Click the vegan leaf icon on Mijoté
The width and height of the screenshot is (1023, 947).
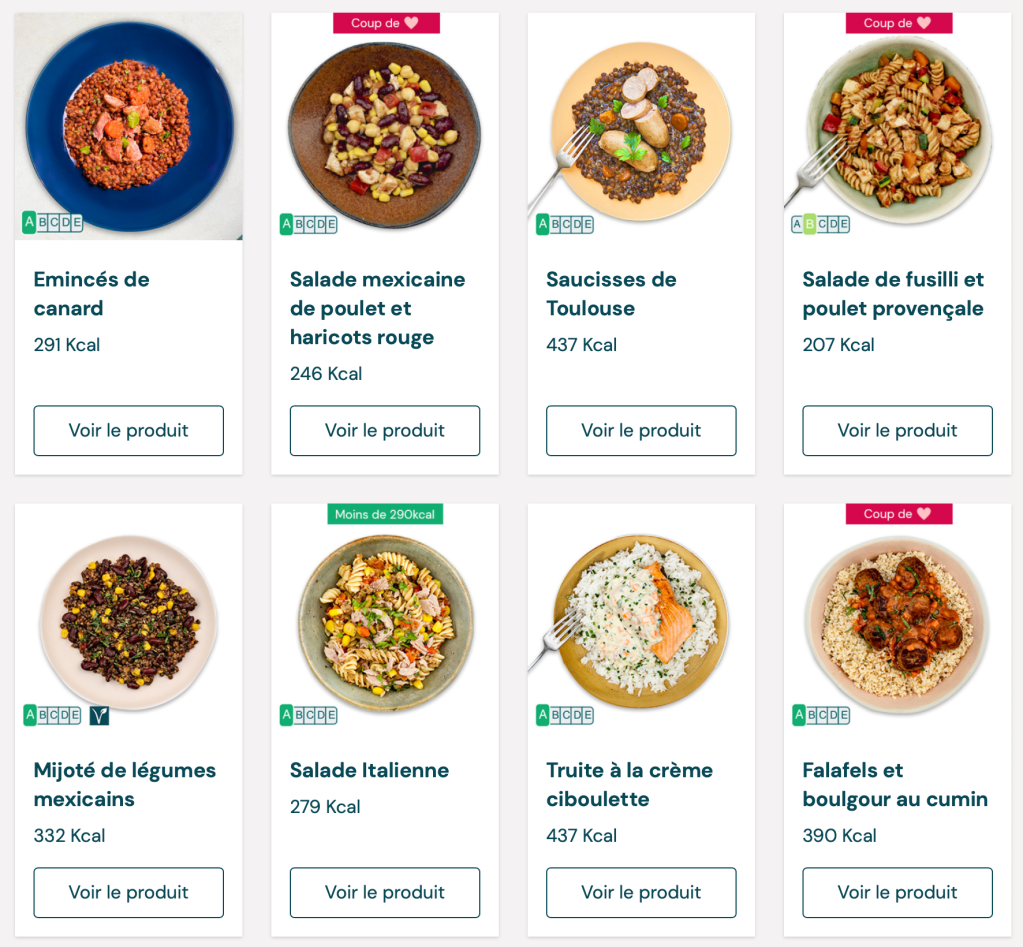click(x=99, y=715)
